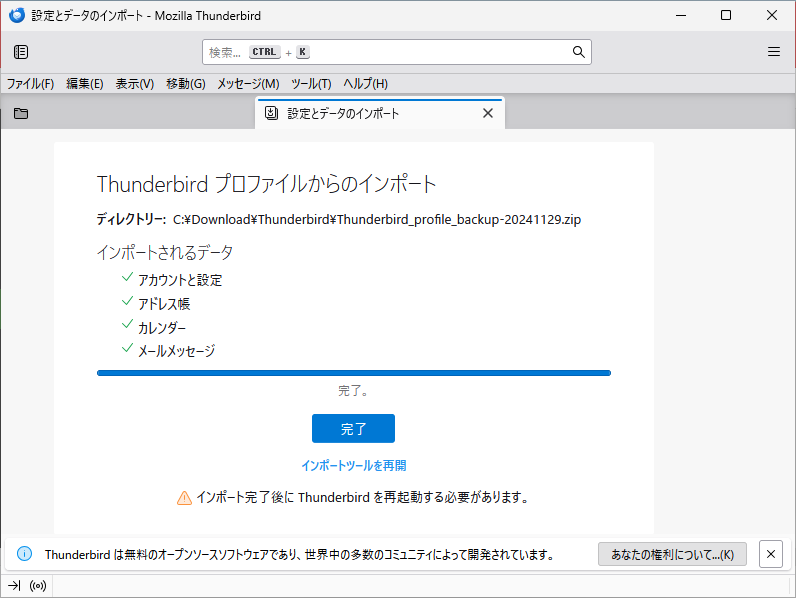Click the import icon on the tab
This screenshot has width=796, height=598.
pyautogui.click(x=272, y=113)
